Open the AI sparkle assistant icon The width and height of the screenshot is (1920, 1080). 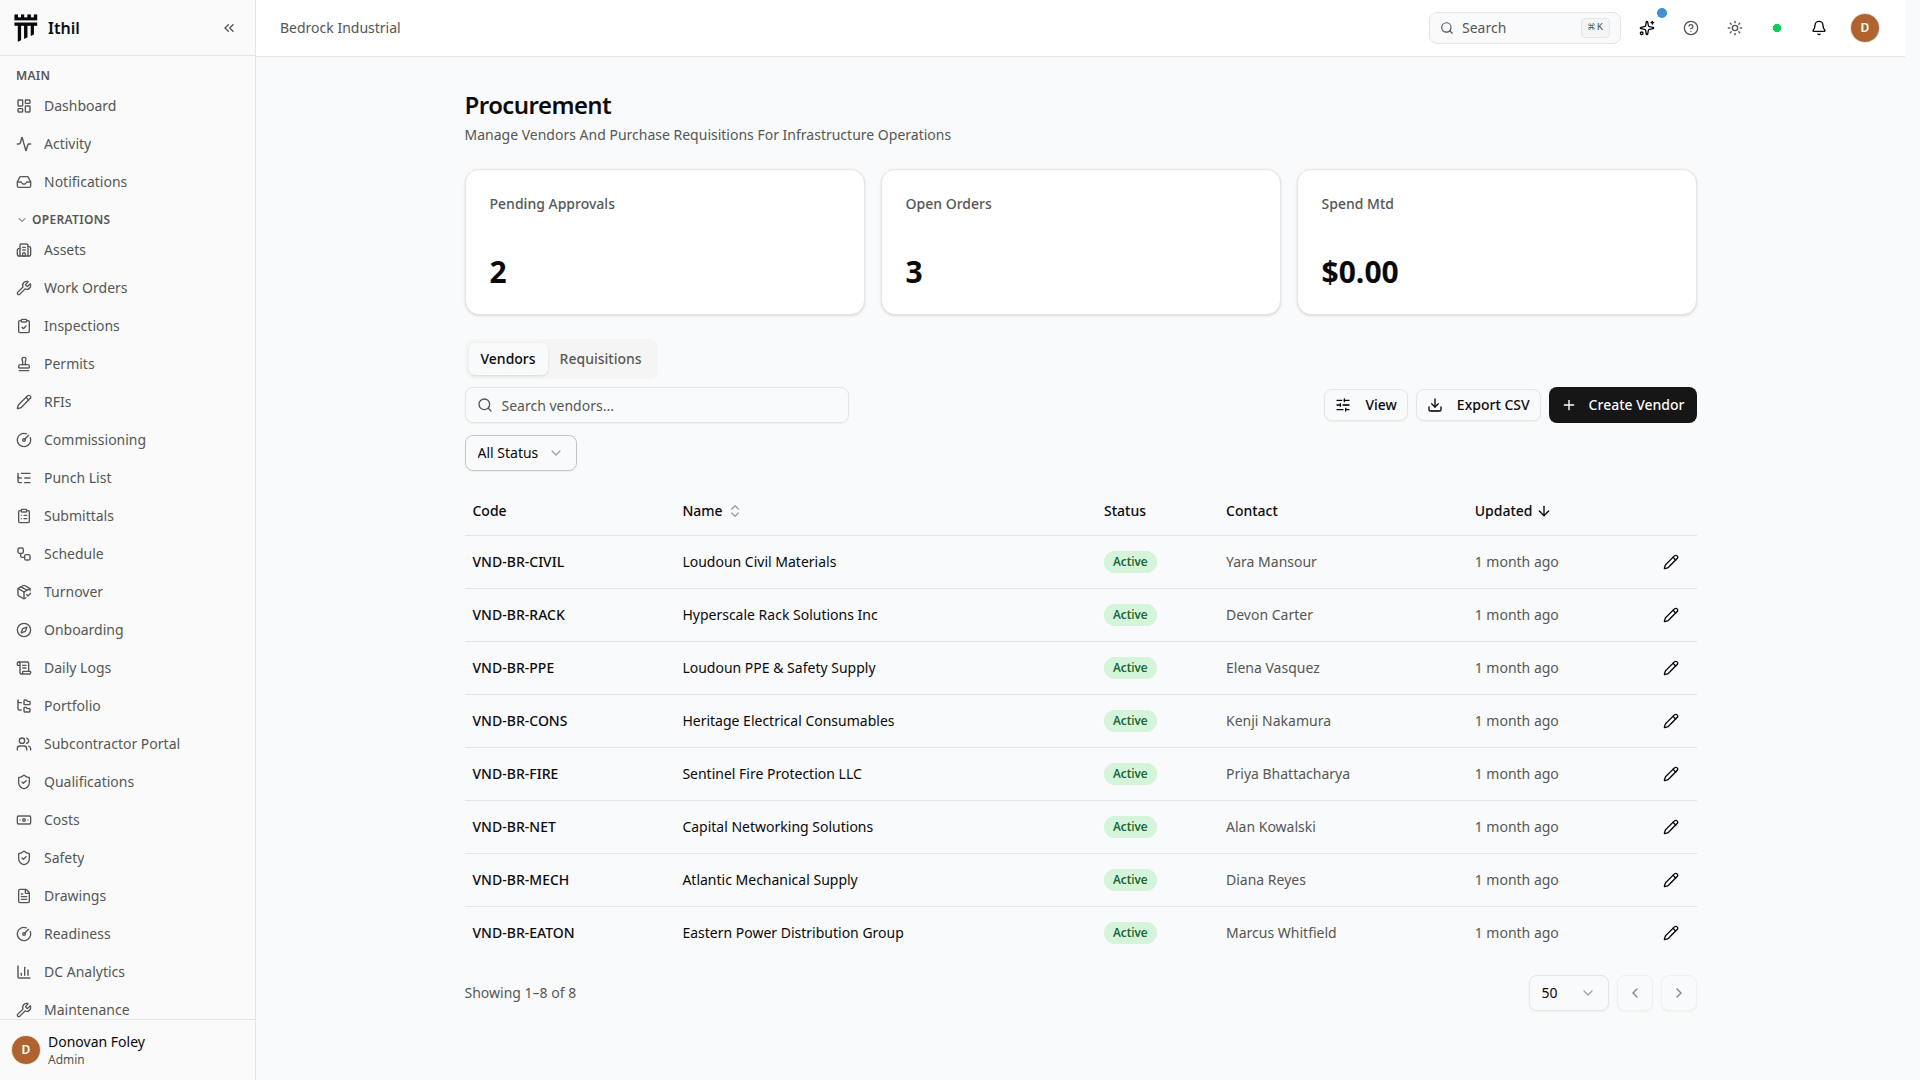click(x=1647, y=28)
